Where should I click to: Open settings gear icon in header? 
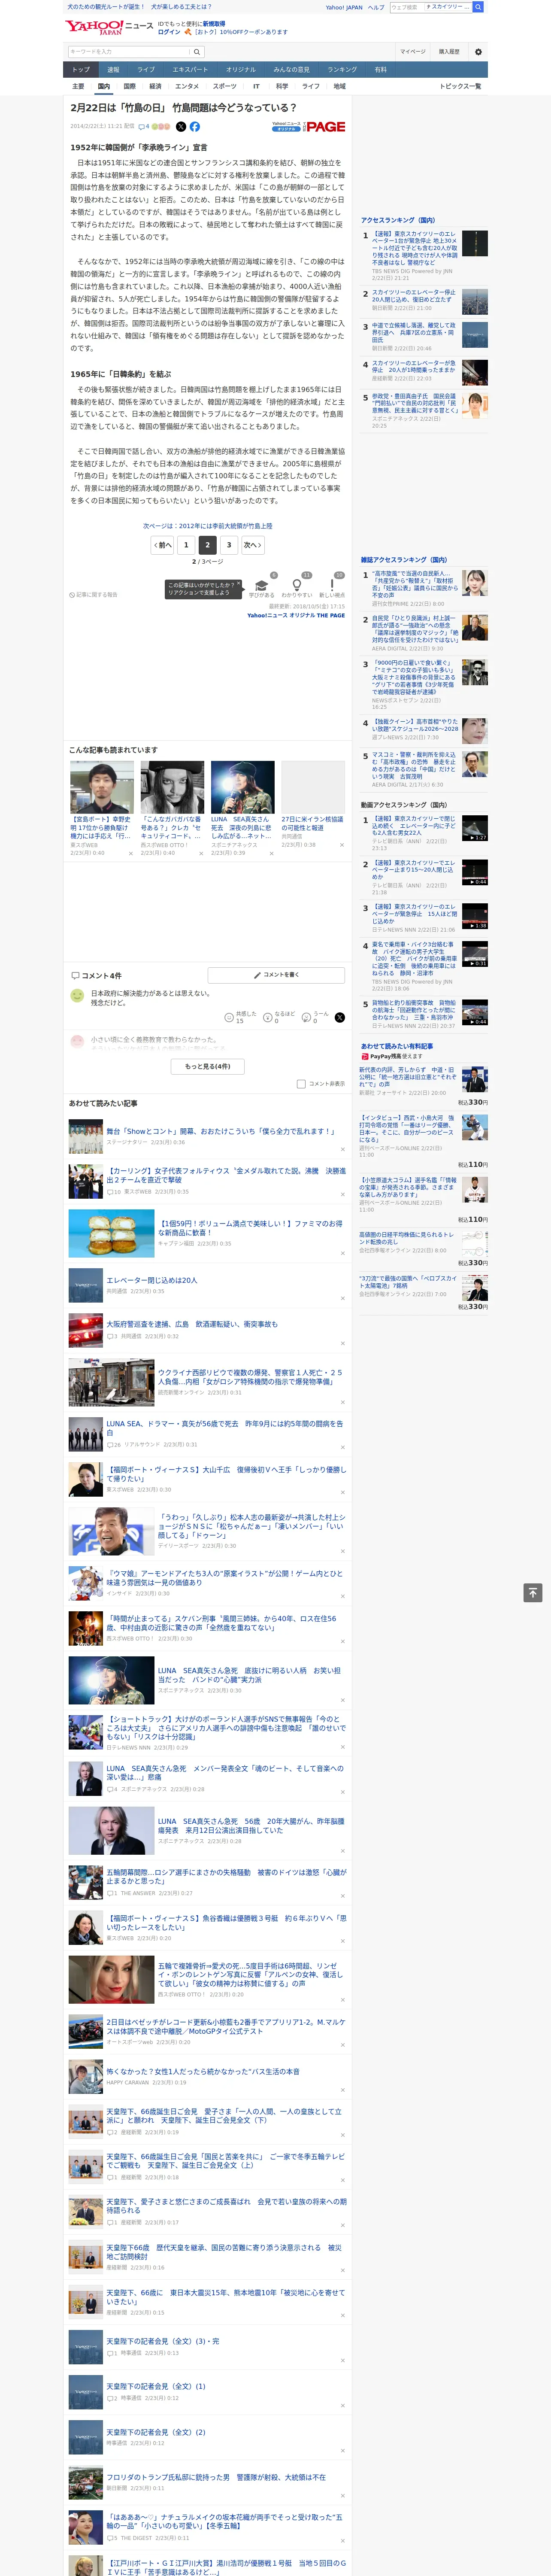coord(478,52)
